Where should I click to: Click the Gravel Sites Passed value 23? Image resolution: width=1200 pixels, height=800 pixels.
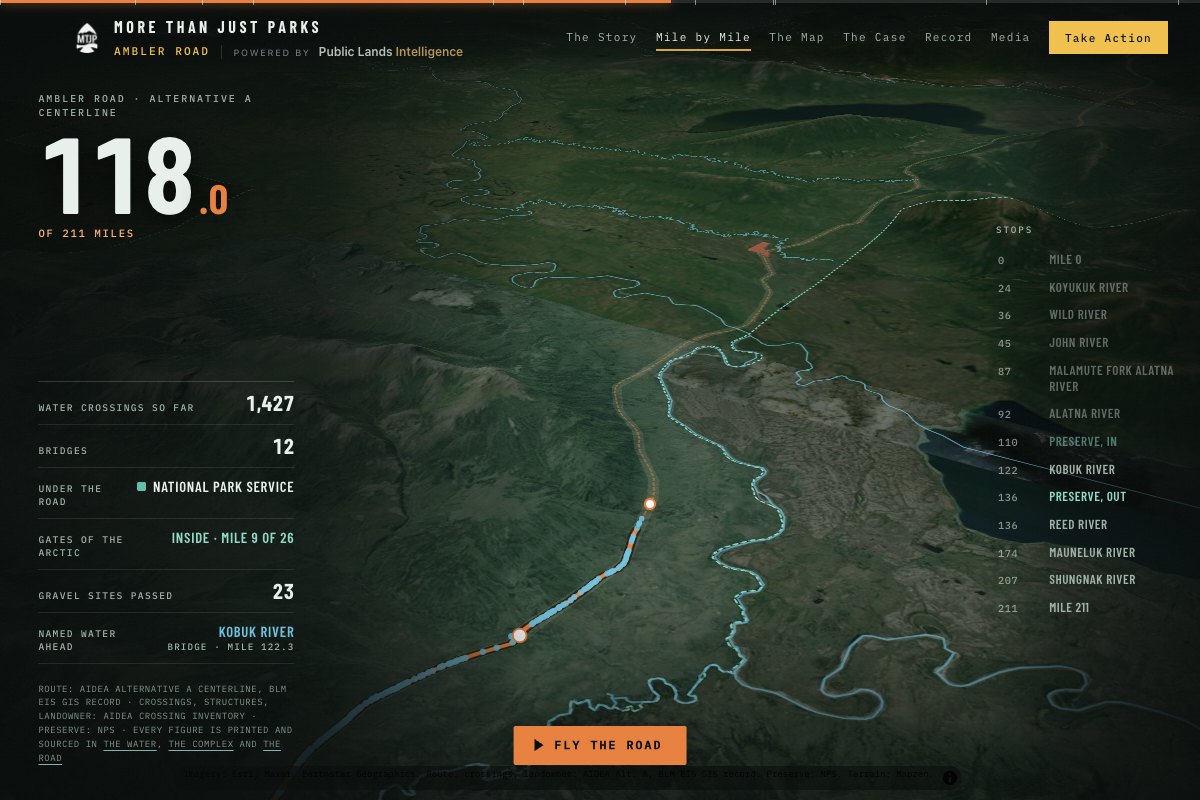(283, 592)
